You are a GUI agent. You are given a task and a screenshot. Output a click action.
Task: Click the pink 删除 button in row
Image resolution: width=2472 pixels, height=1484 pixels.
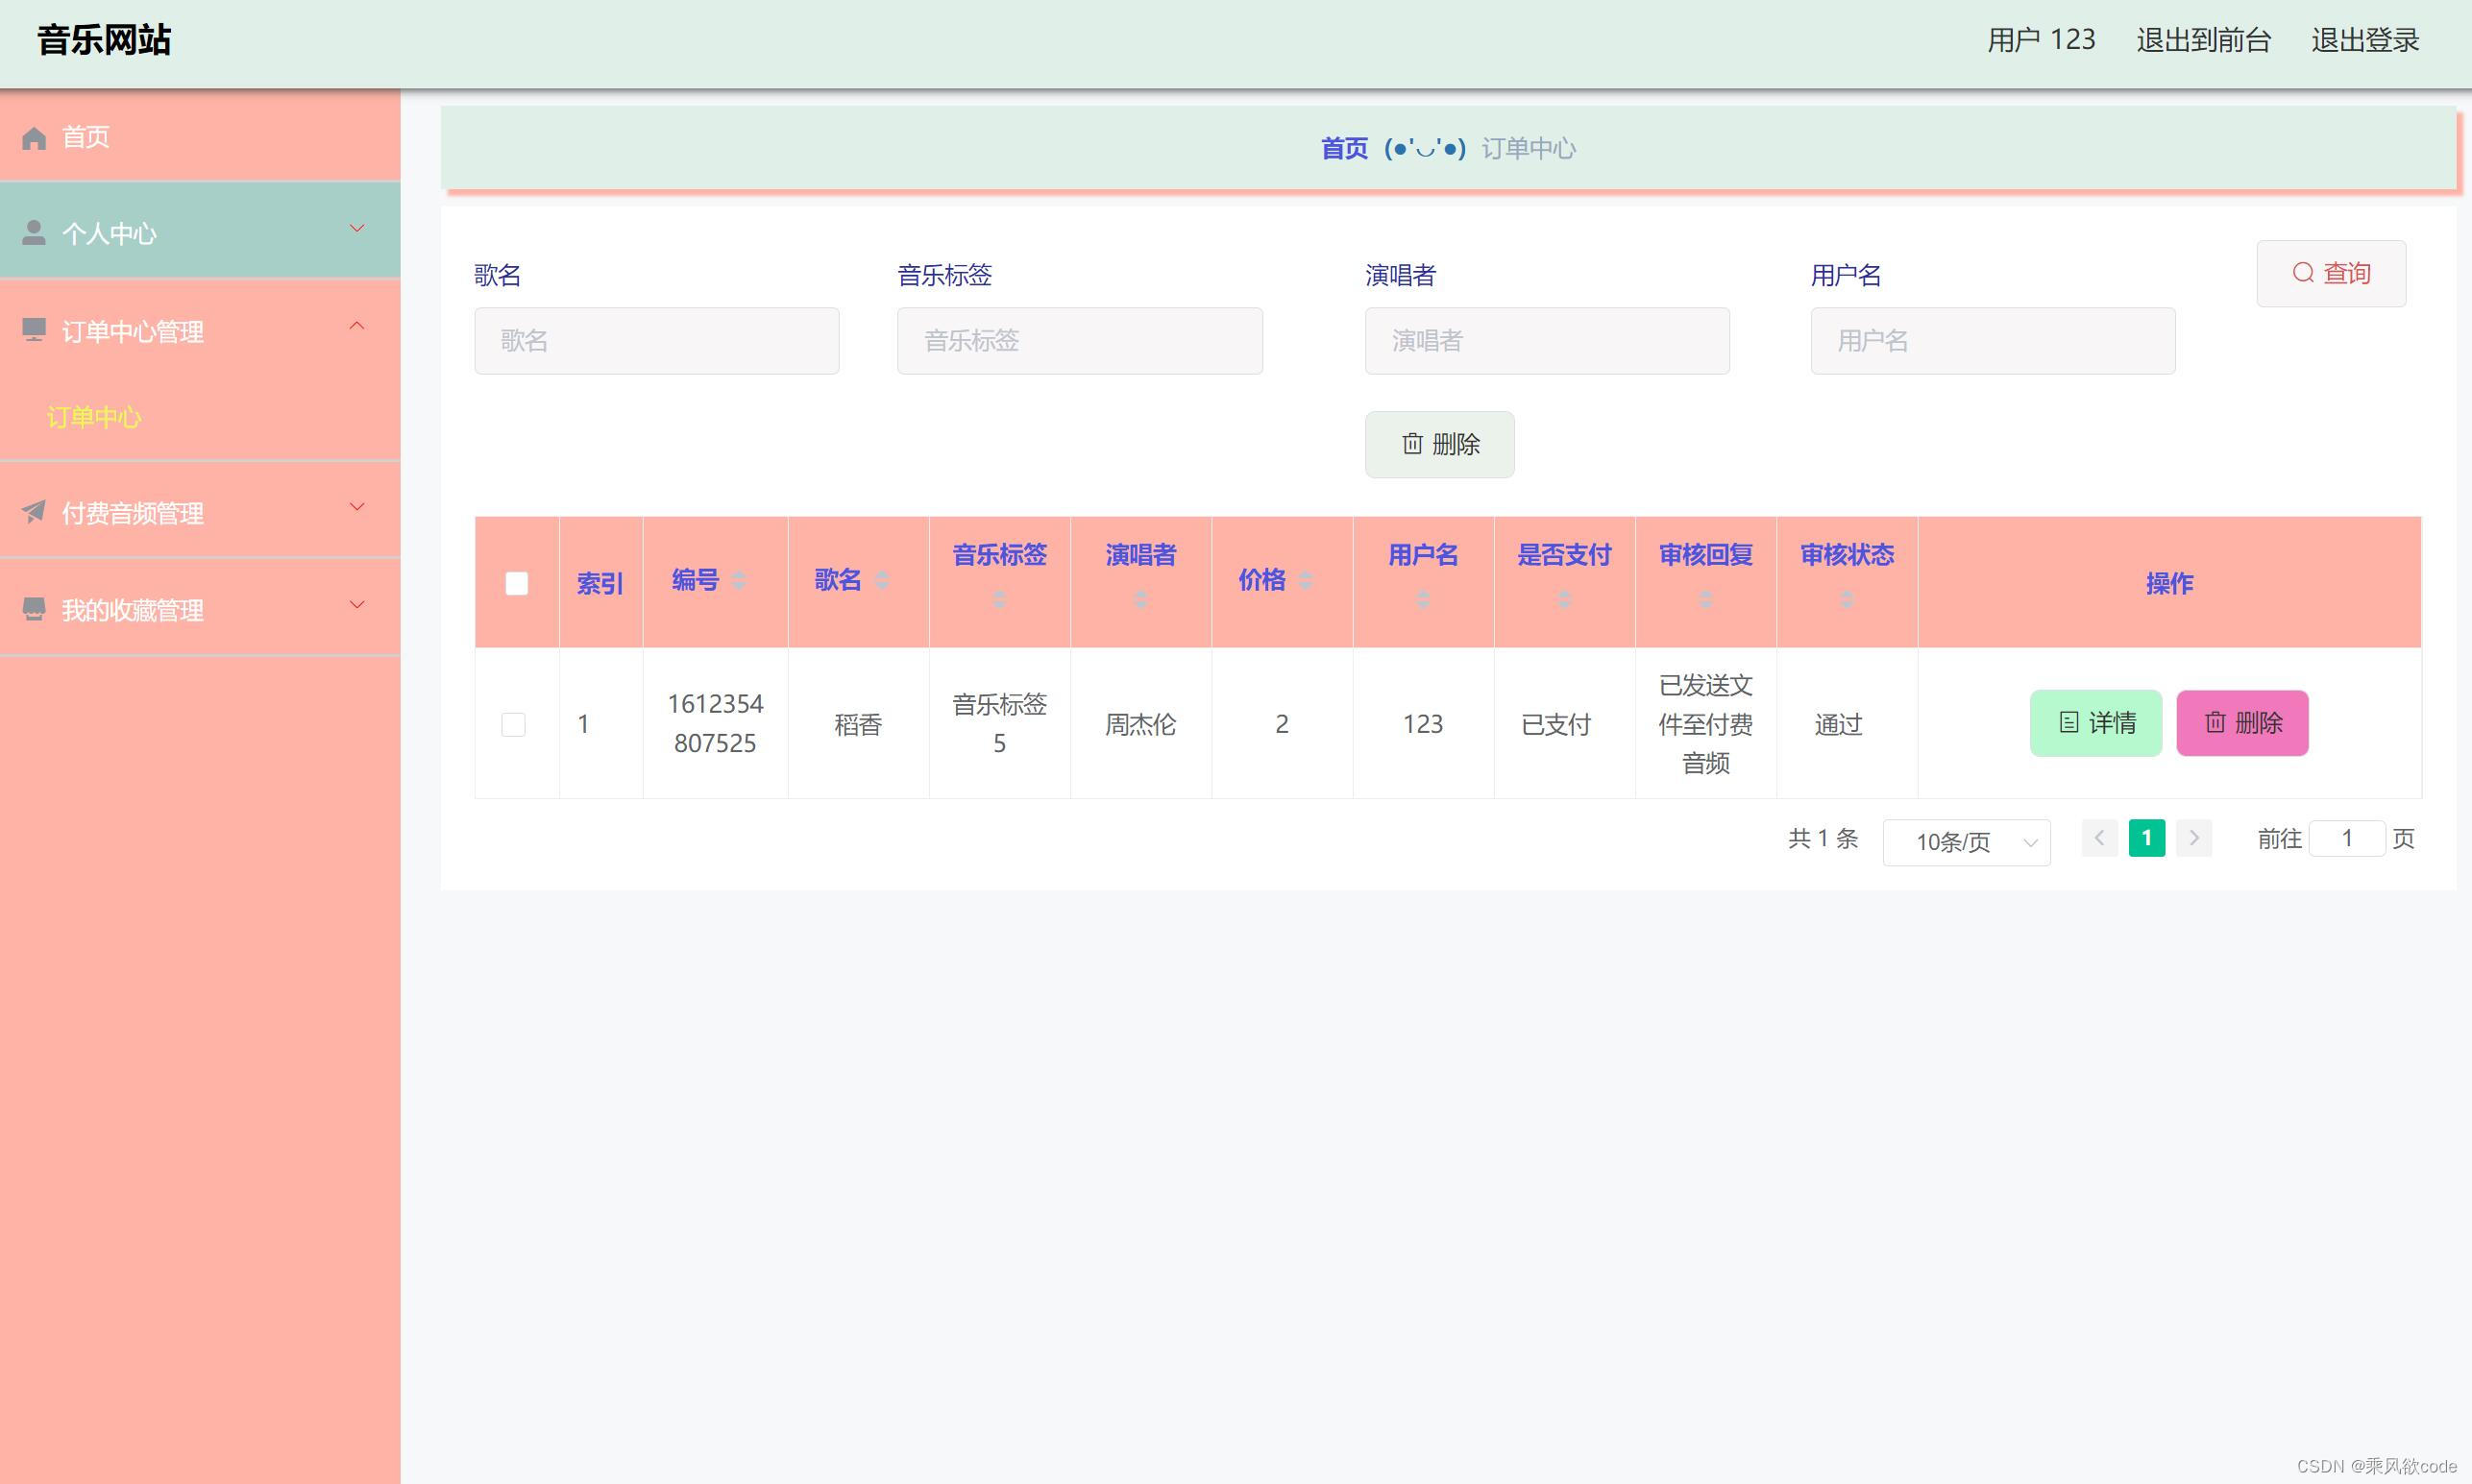pyautogui.click(x=2241, y=723)
